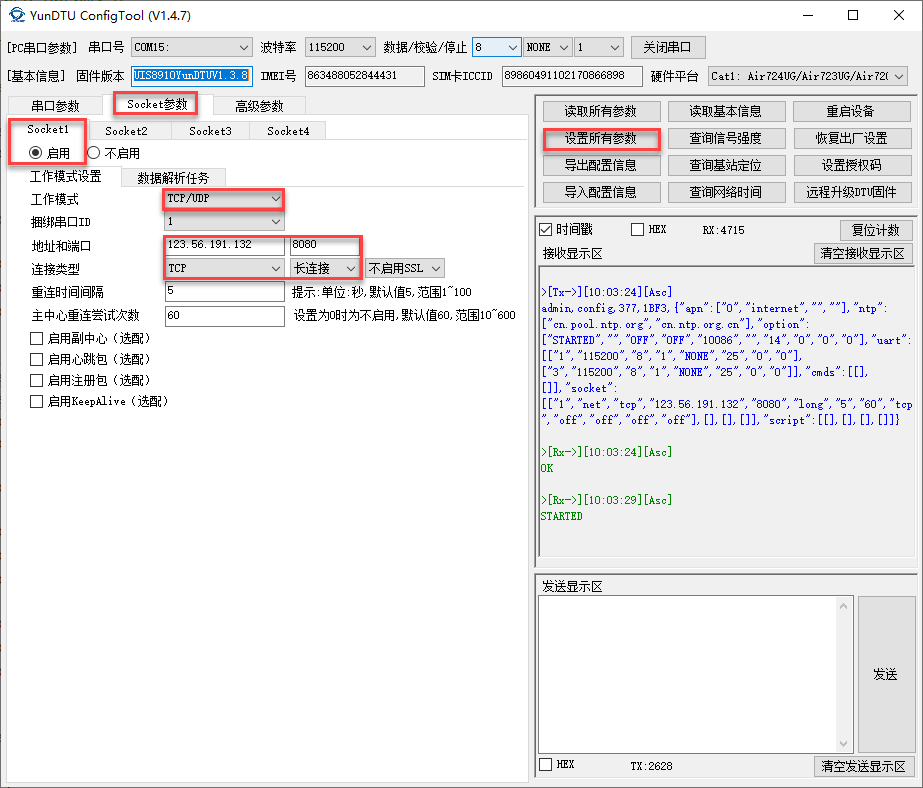Viewport: 923px width, 788px height.
Task: Toggle the send area HEX checkbox
Action: click(x=546, y=764)
